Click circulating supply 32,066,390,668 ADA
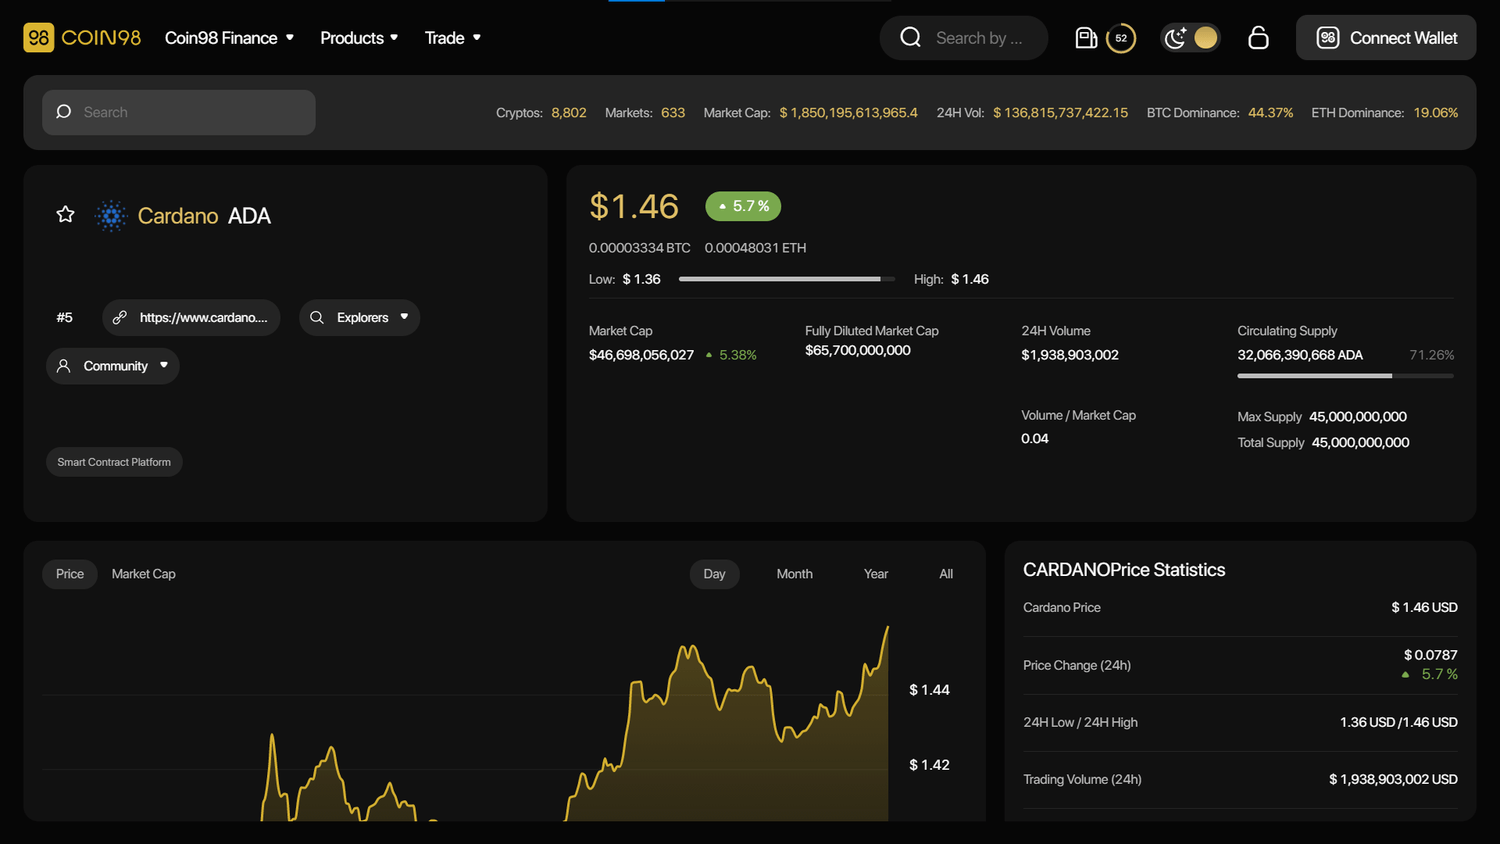1500x844 pixels. [x=1300, y=355]
